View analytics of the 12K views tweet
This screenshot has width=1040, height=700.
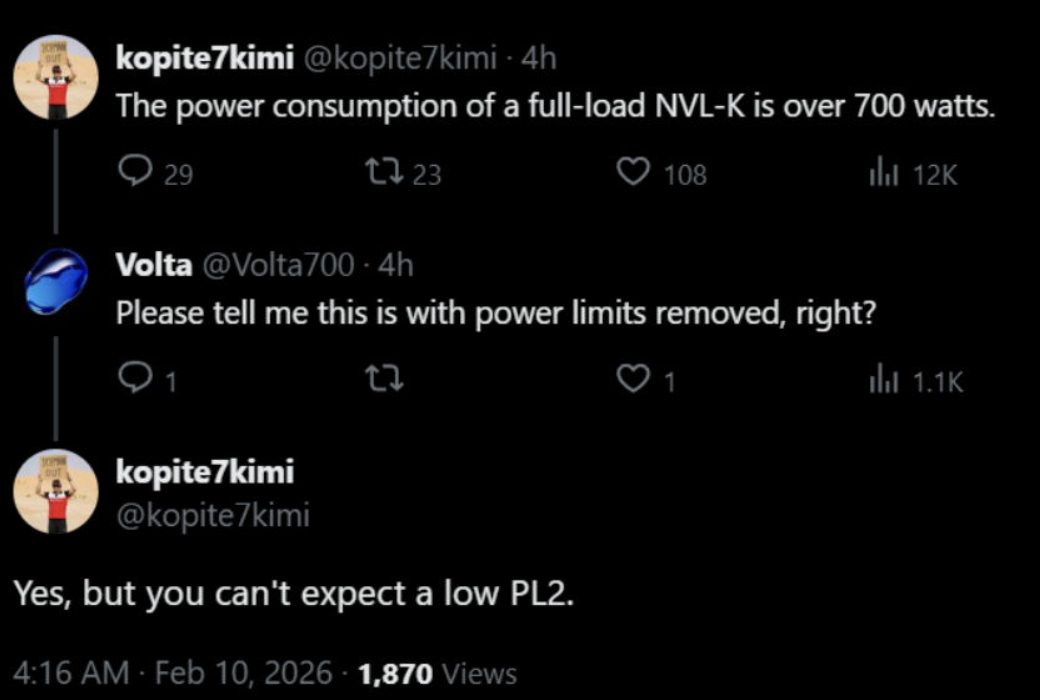(883, 175)
